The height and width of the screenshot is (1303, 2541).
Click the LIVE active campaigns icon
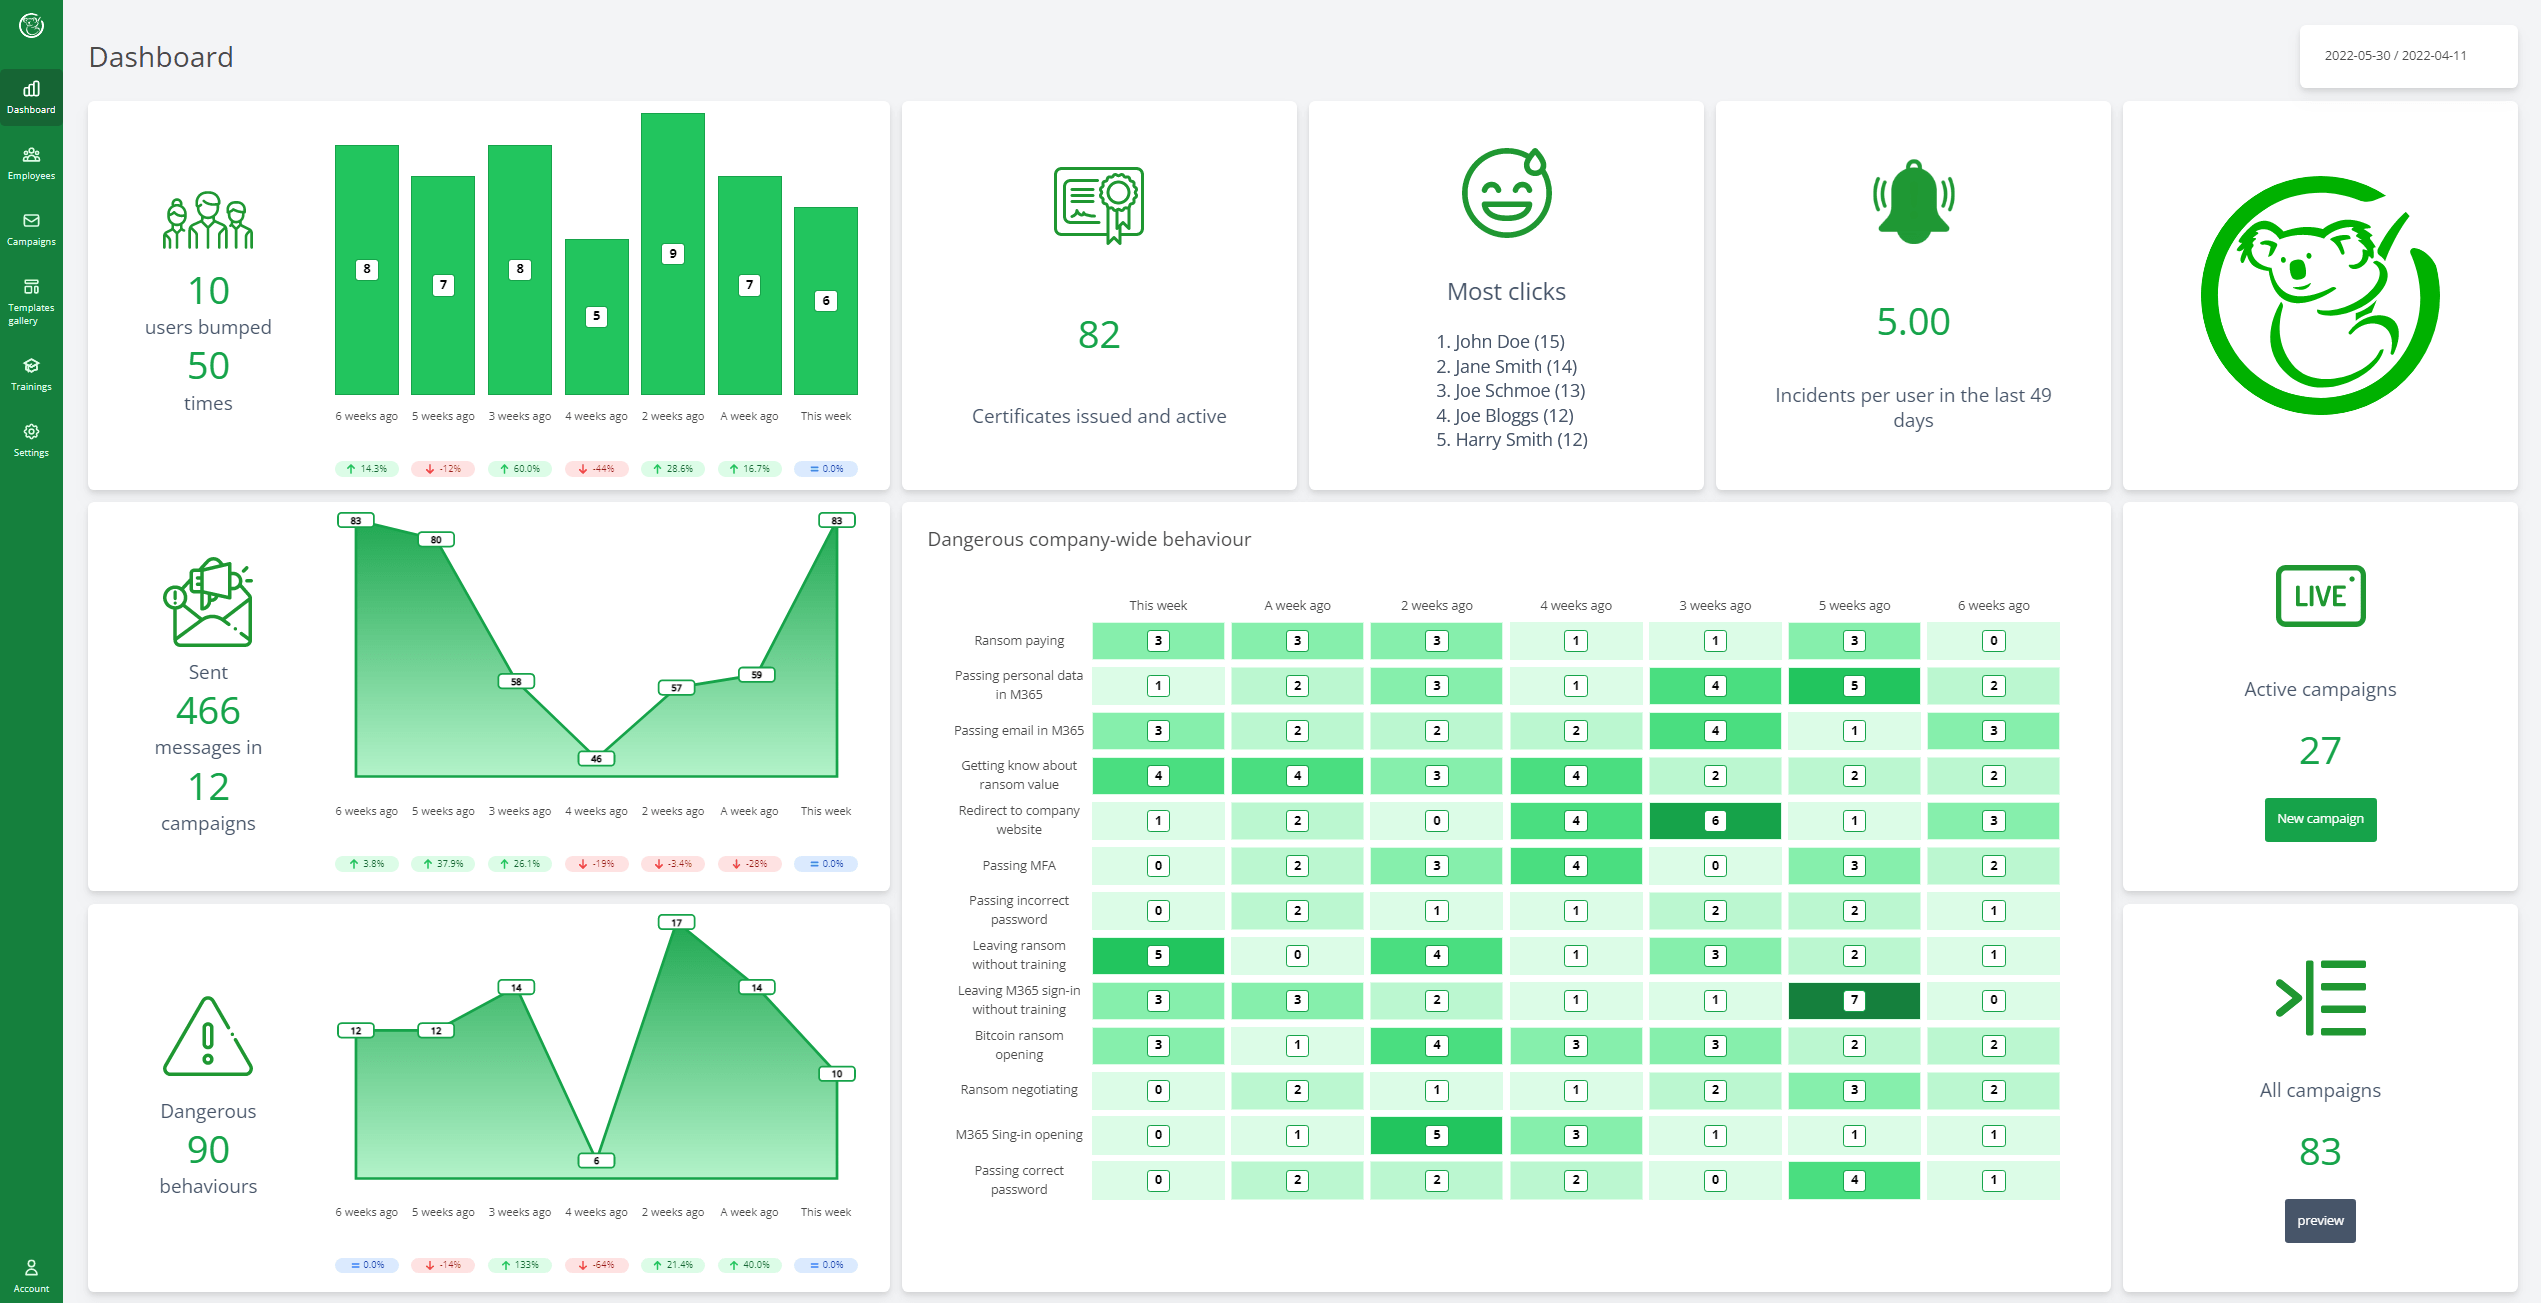(2319, 596)
